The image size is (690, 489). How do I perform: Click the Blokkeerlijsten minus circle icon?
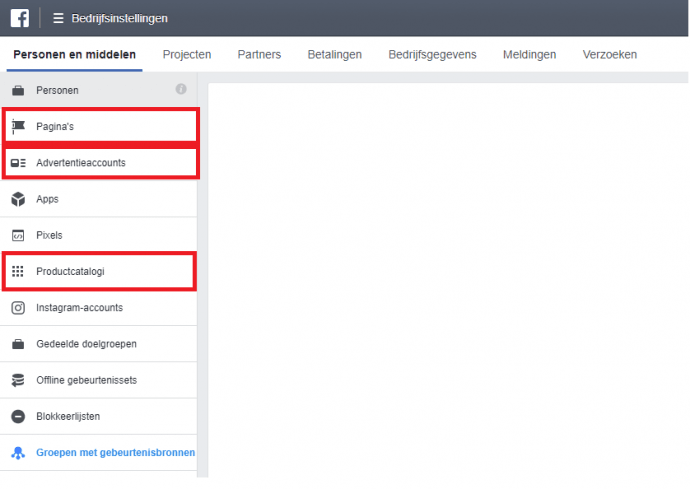tap(18, 416)
